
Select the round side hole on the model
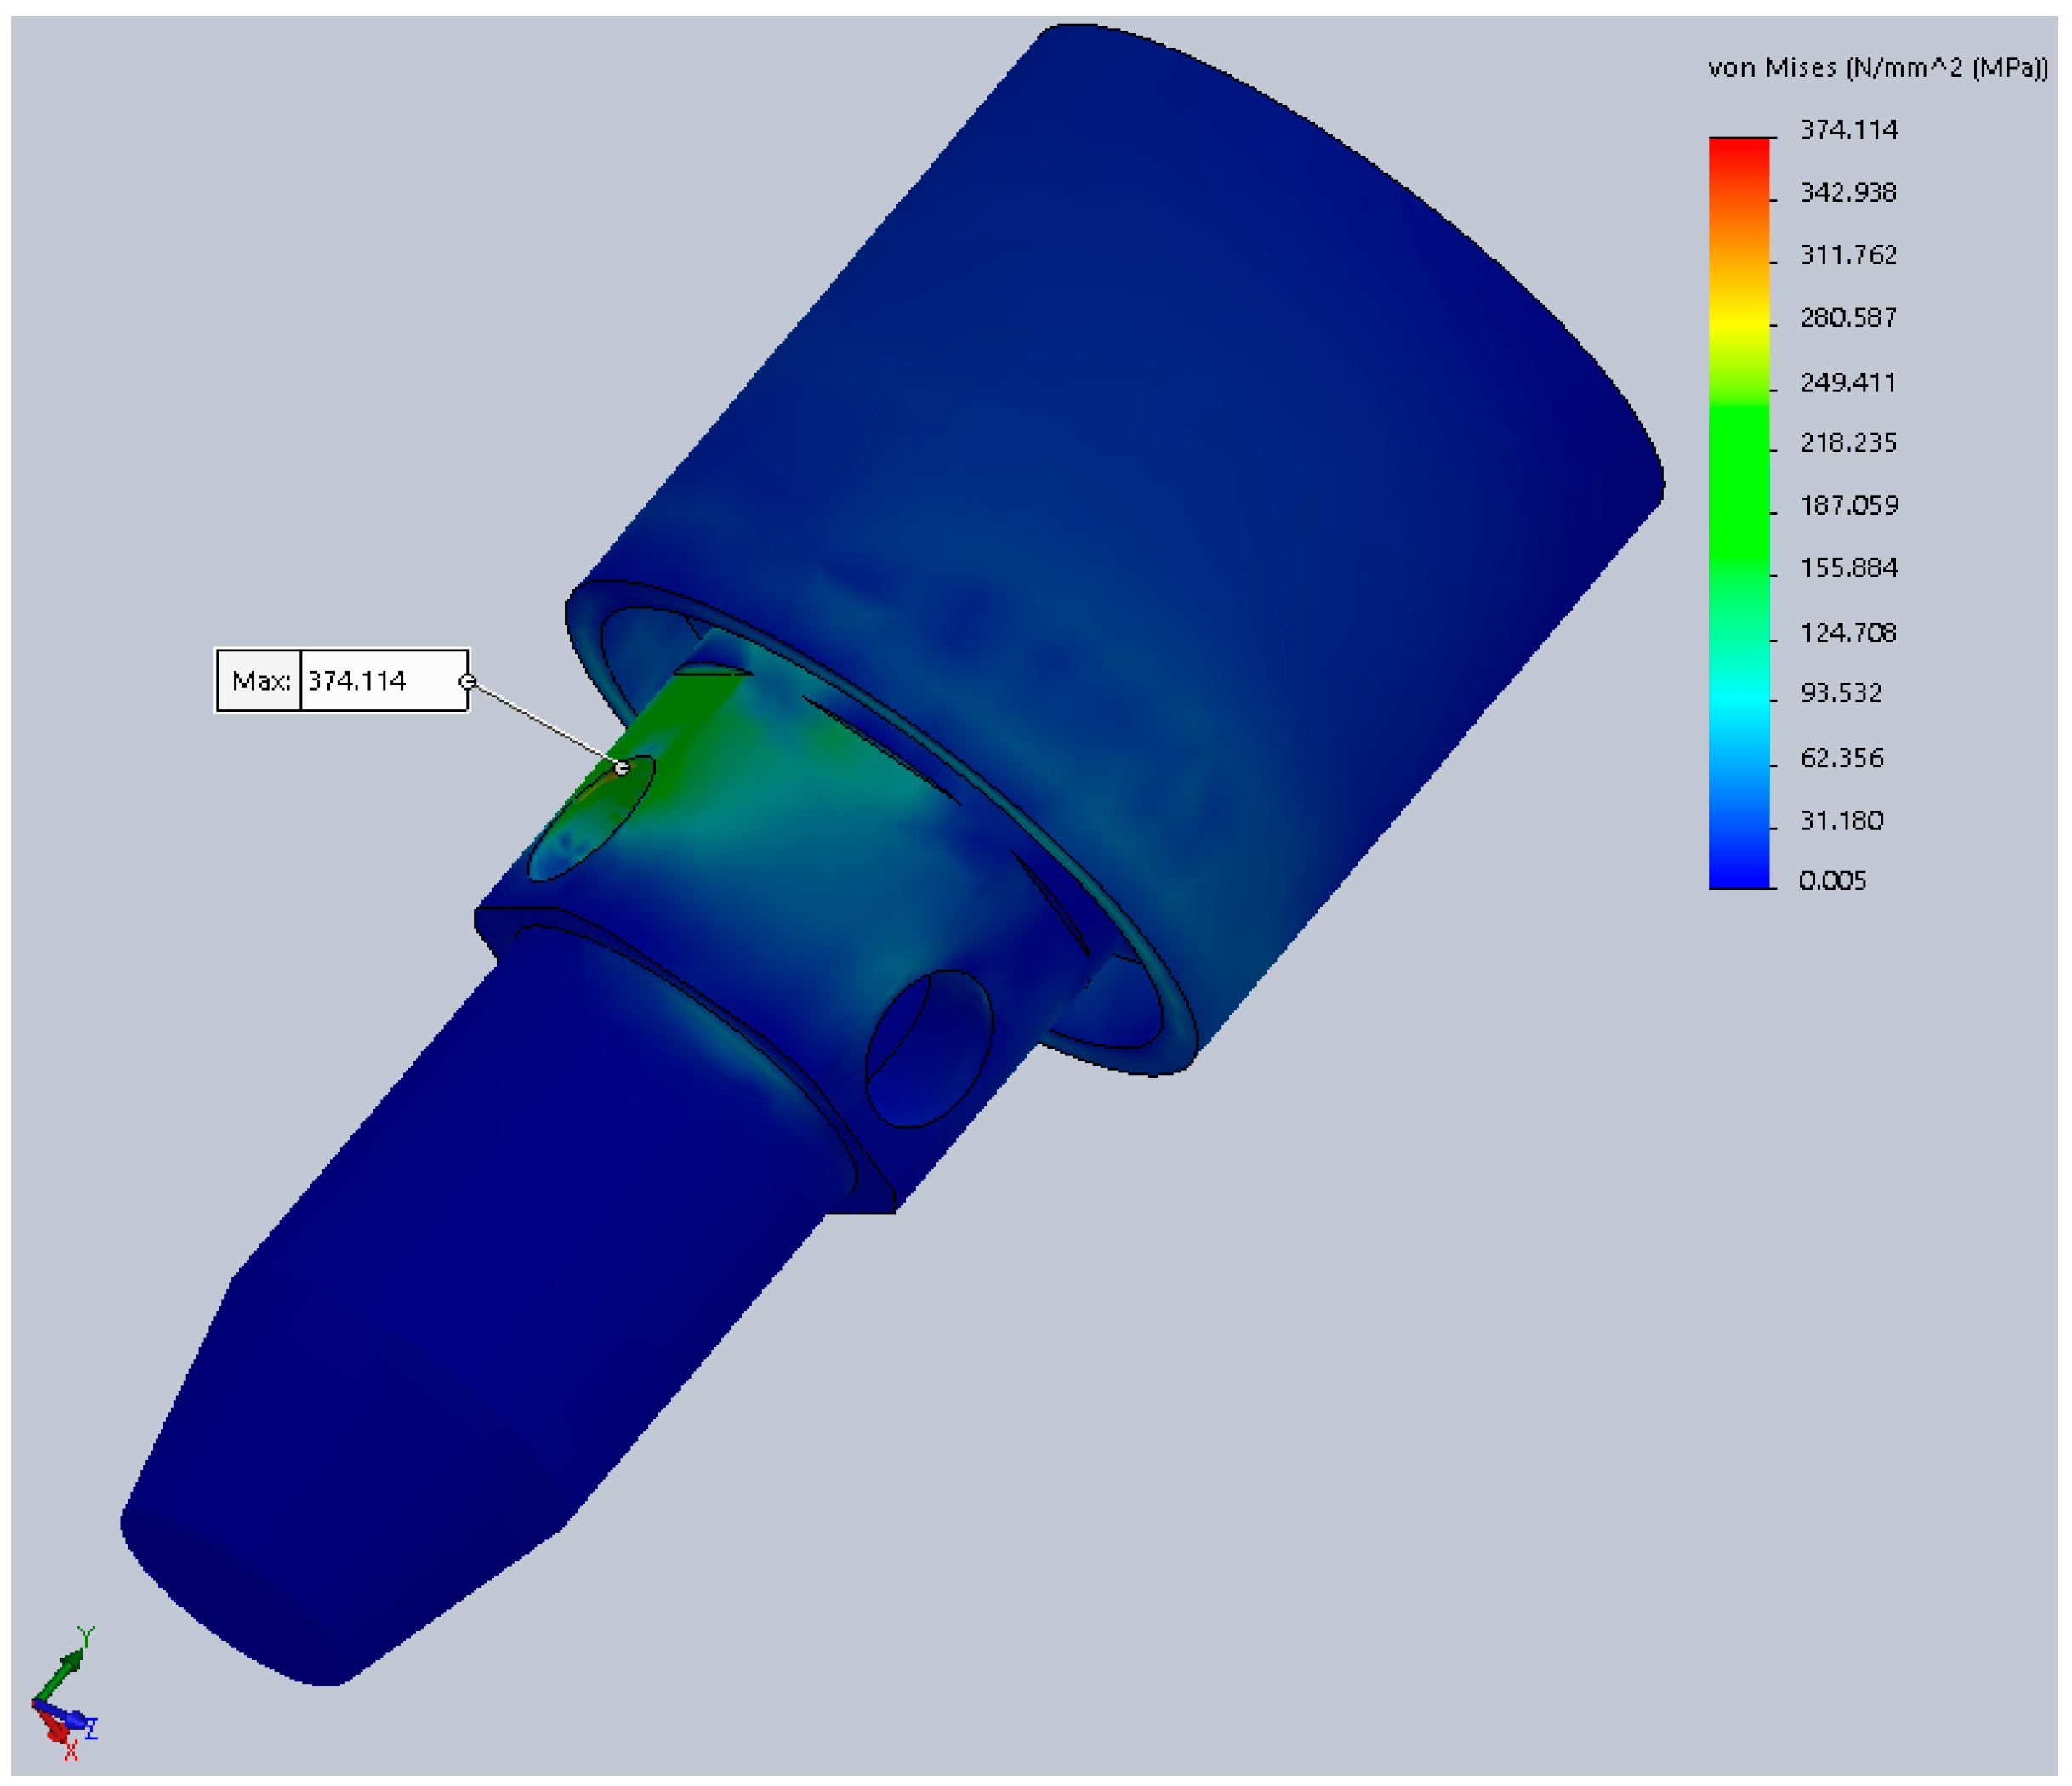click(x=928, y=1048)
